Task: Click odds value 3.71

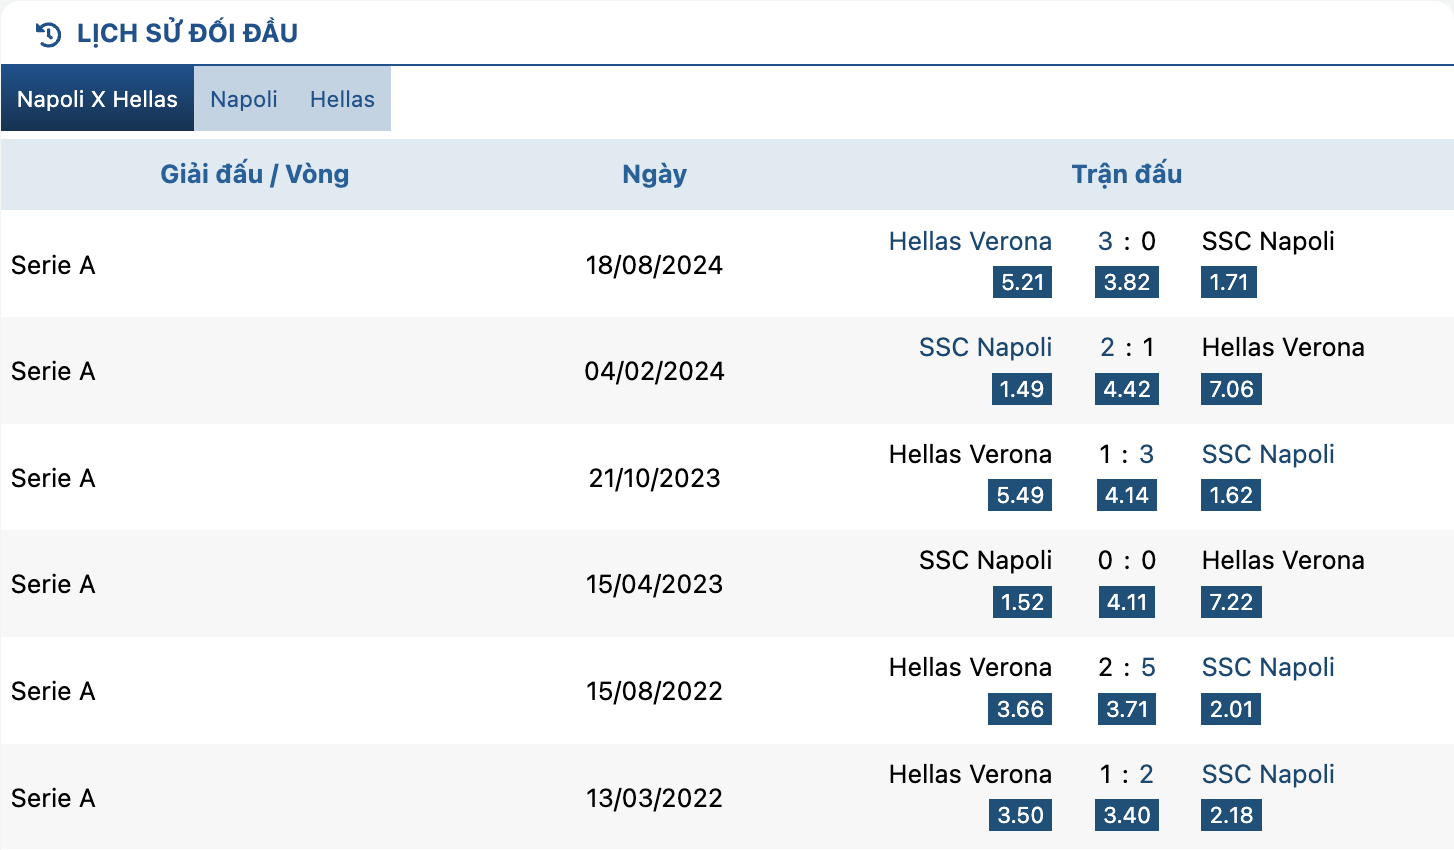Action: 1127,709
